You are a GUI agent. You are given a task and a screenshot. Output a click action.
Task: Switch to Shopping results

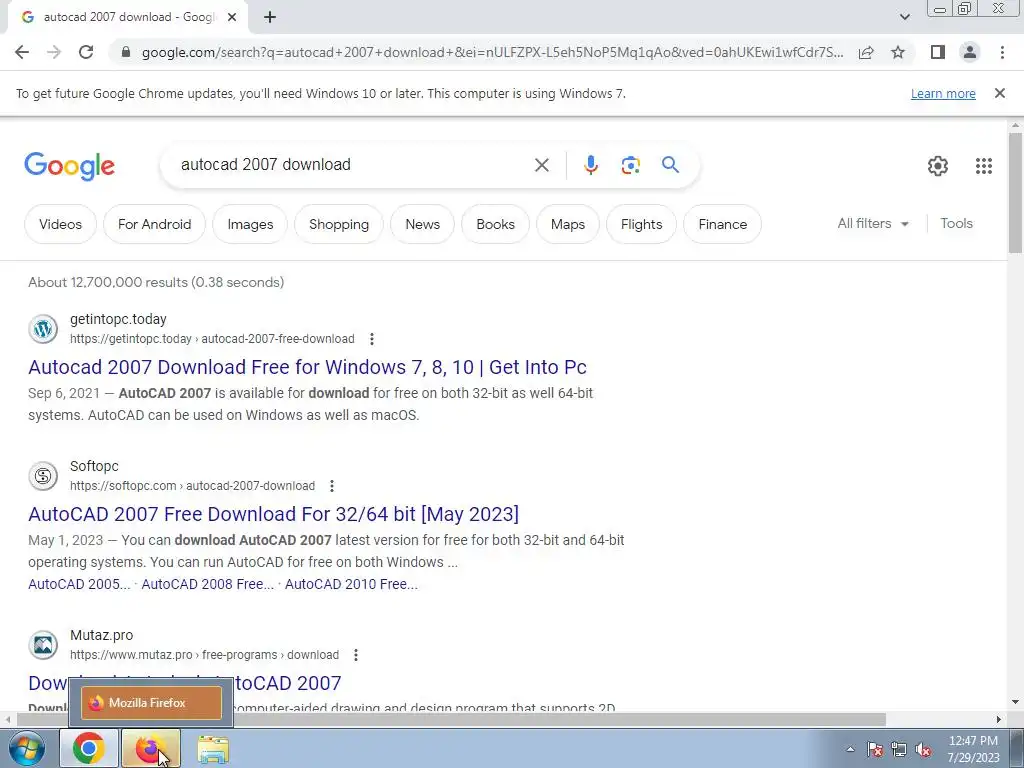(338, 224)
